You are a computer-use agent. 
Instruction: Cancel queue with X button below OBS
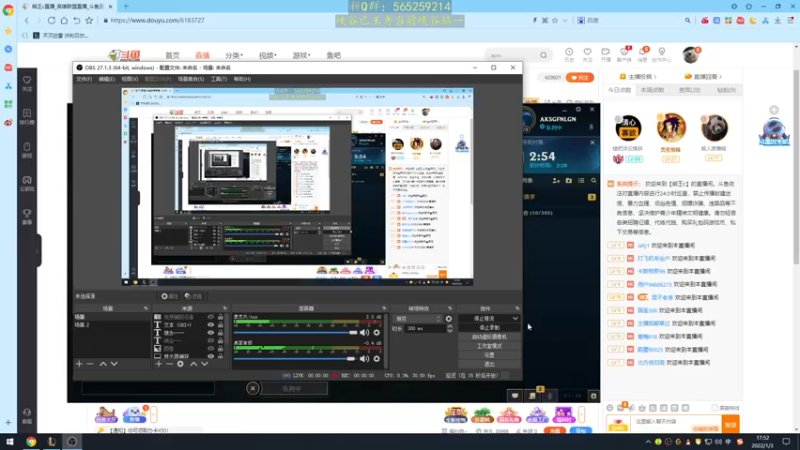pyautogui.click(x=253, y=389)
